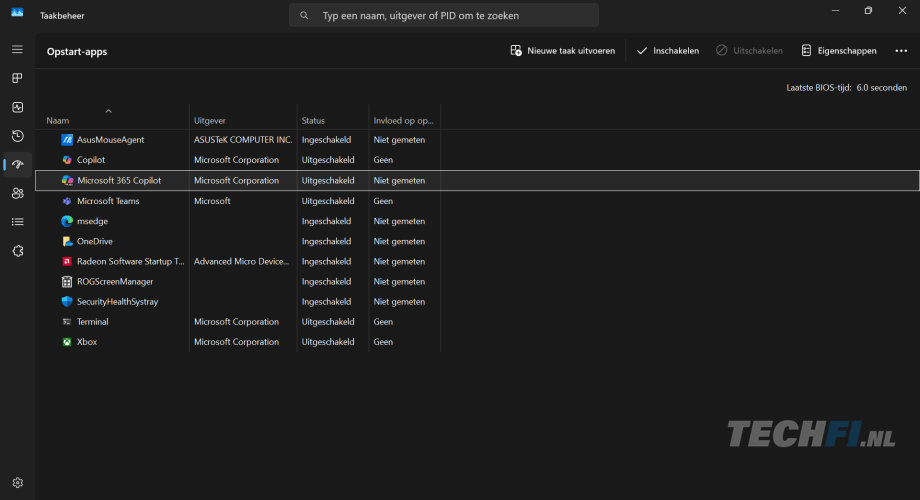Open the three-dots more options menu
This screenshot has width=920, height=500.
click(x=901, y=51)
